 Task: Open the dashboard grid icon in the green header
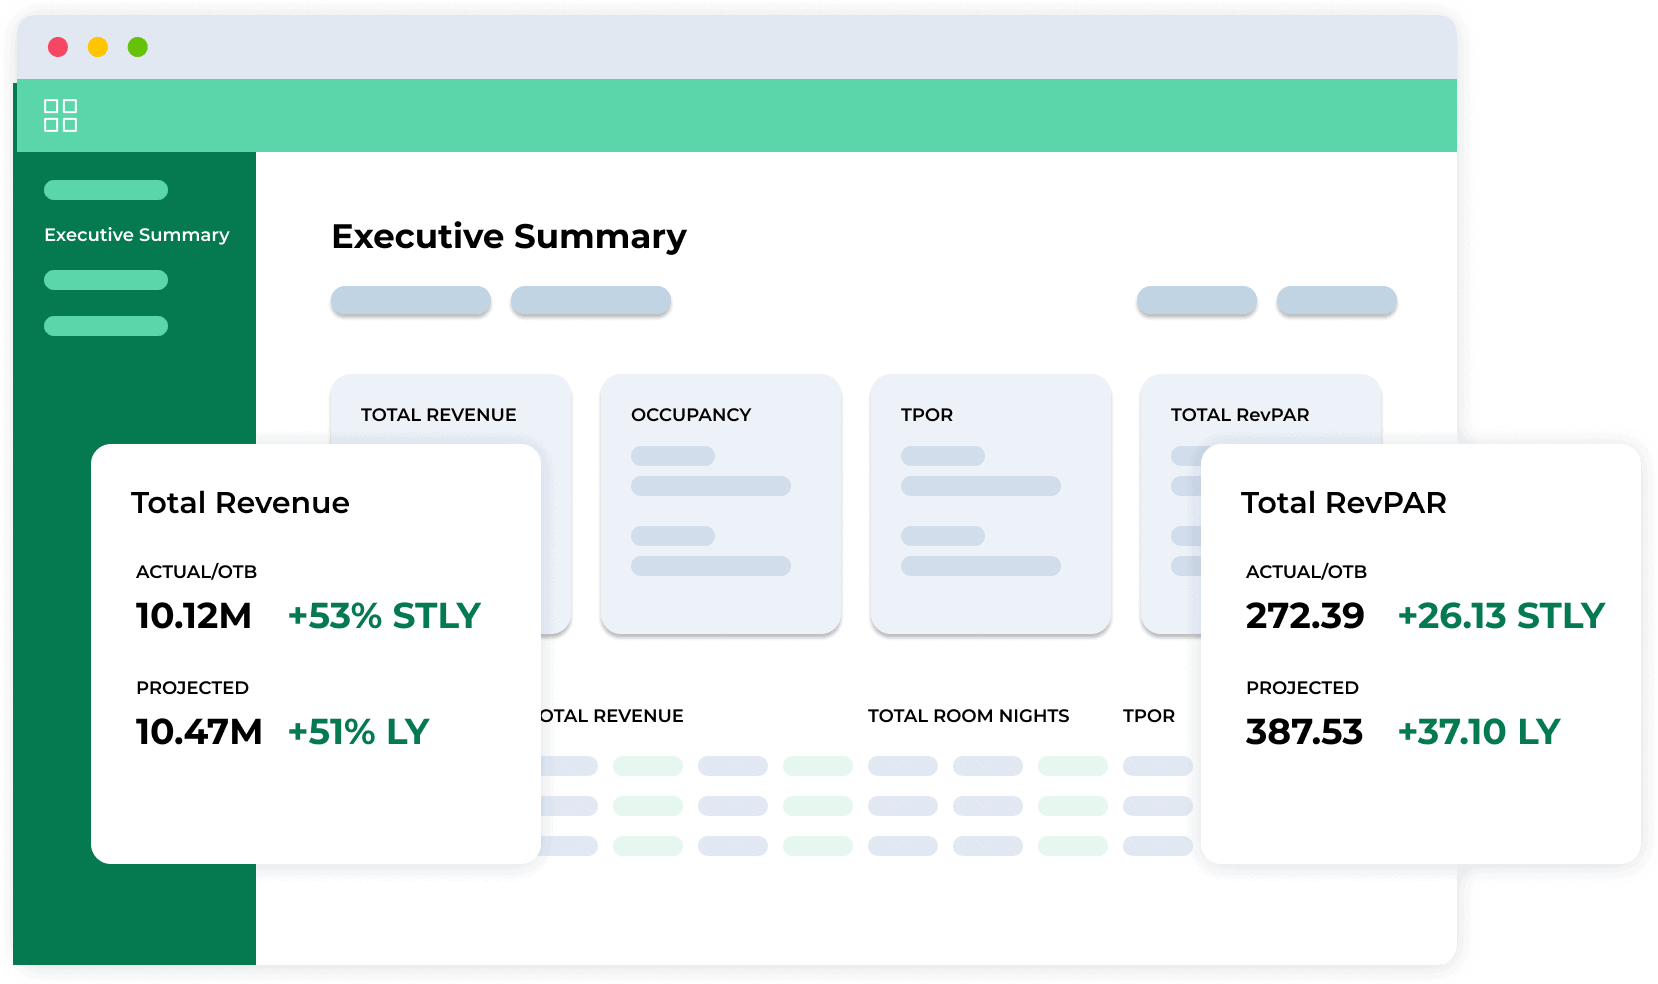pyautogui.click(x=60, y=115)
